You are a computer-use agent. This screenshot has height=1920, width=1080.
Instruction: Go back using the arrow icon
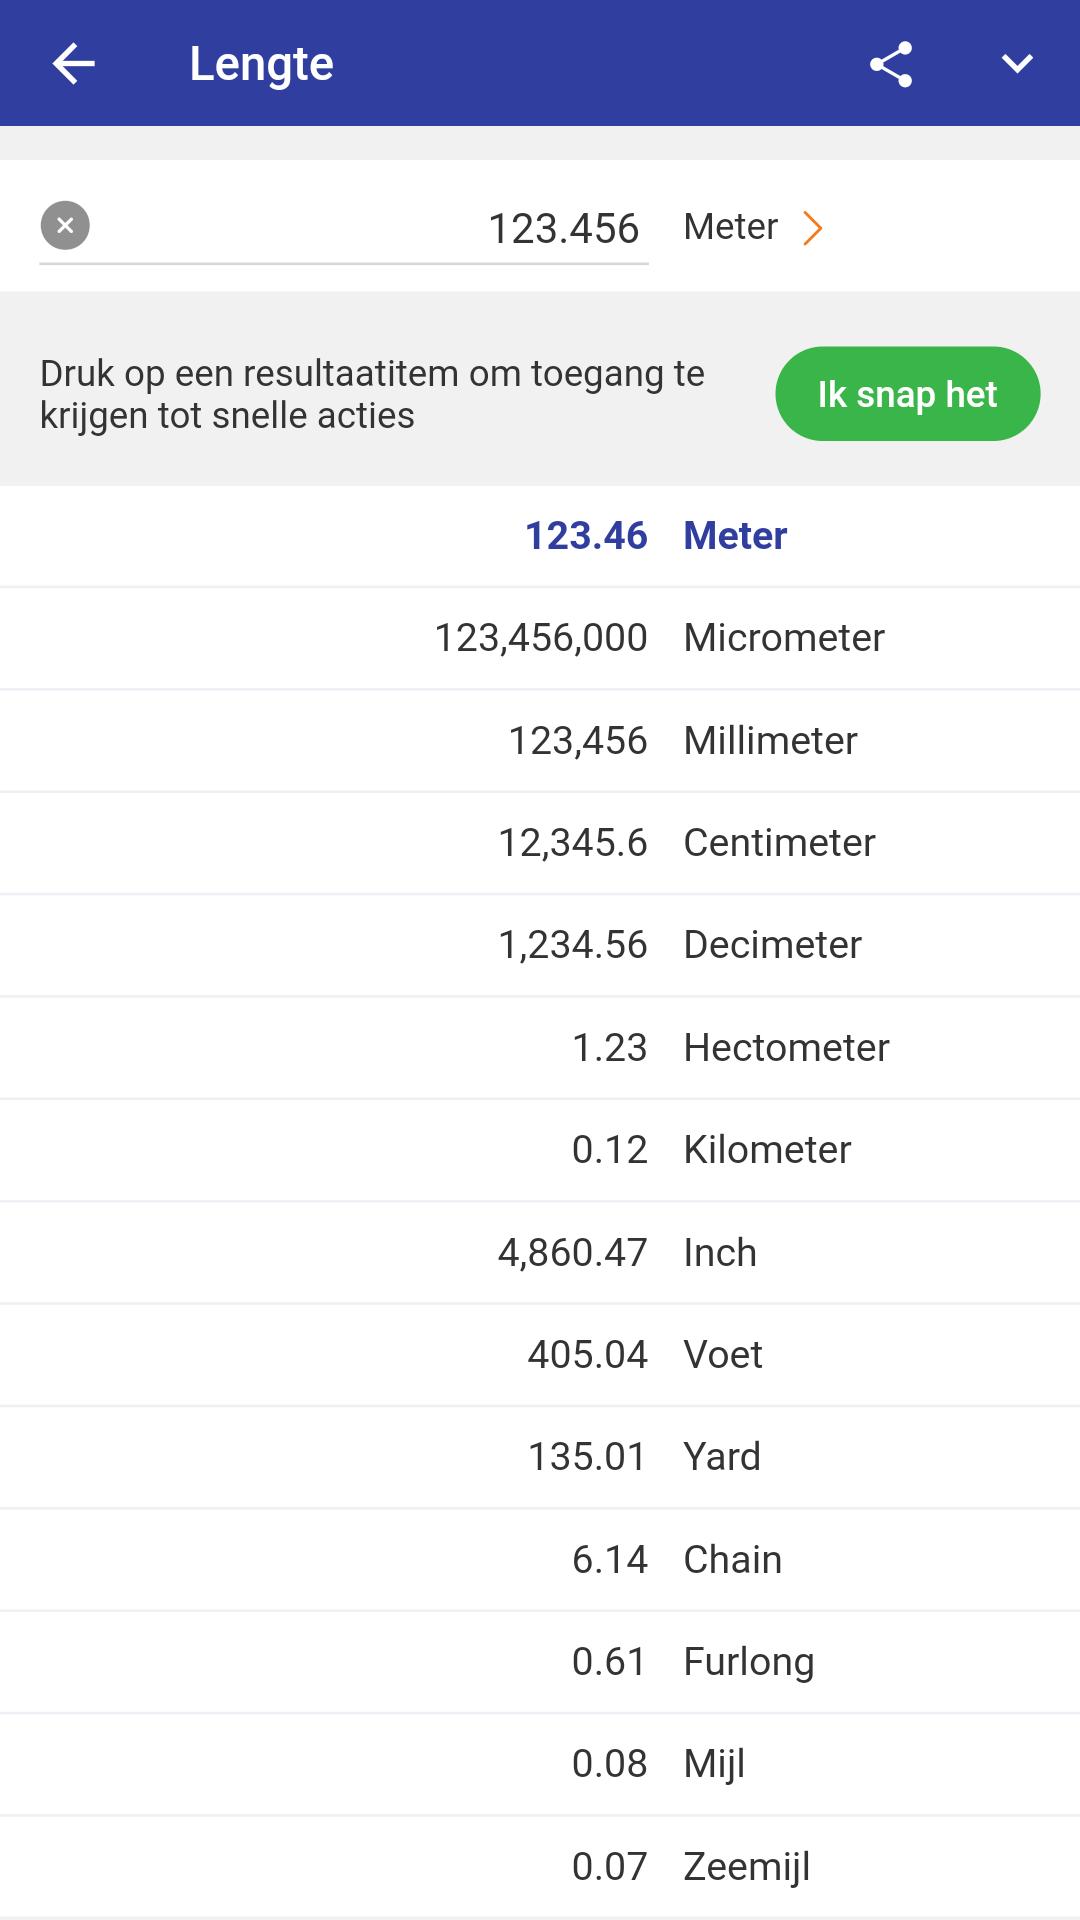coord(73,64)
